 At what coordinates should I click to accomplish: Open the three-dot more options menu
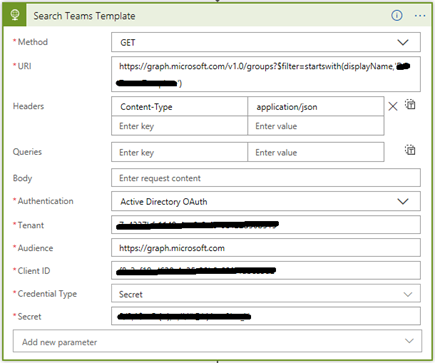(420, 16)
